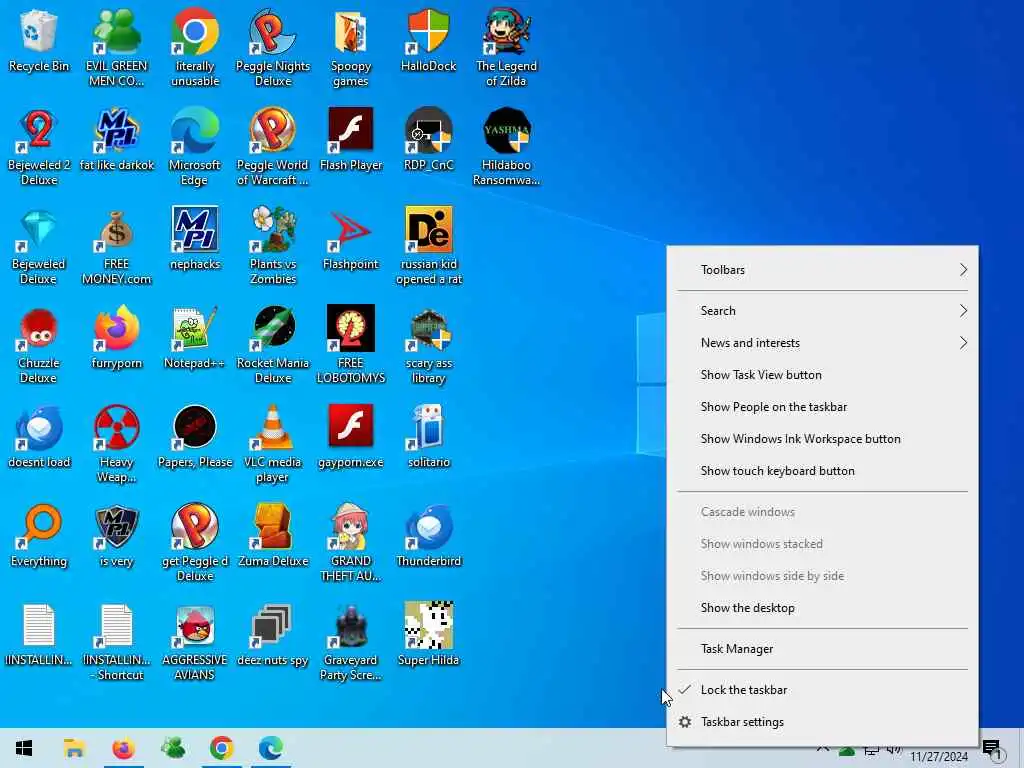Expand the Toolbars submenu
This screenshot has height=768, width=1024.
(x=822, y=270)
